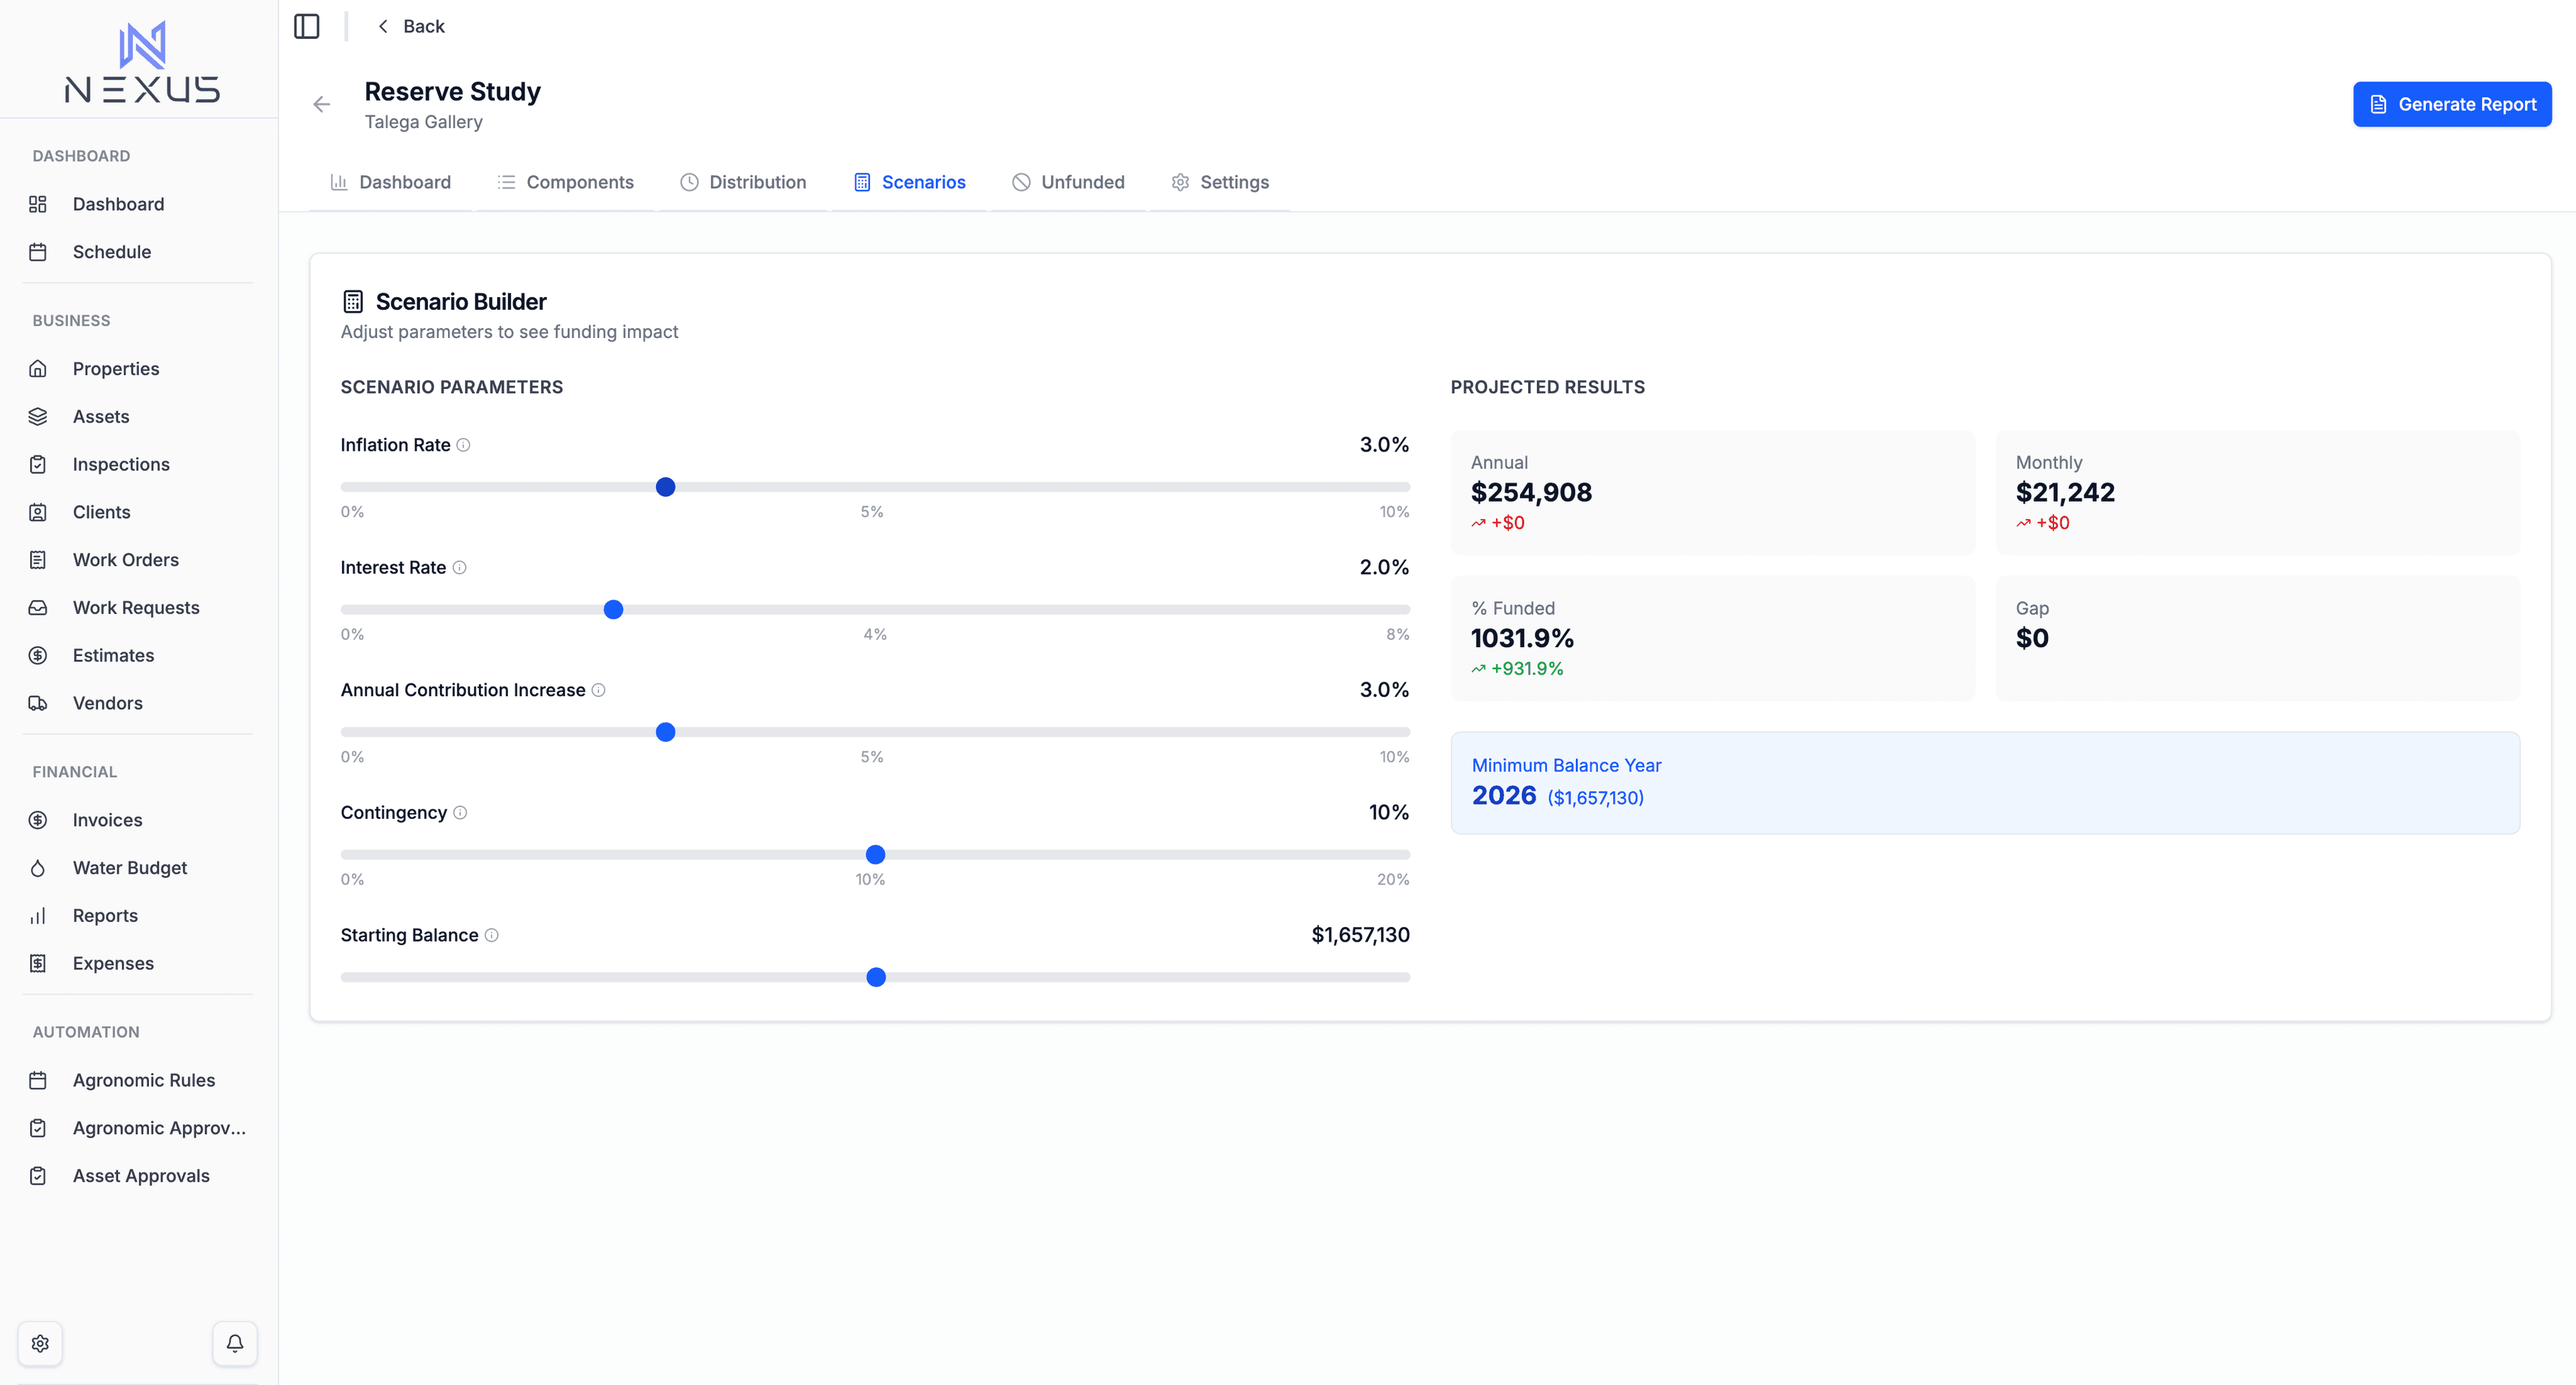Click the Minimum Balance Year card
Viewport: 2576px width, 1385px height.
[x=1984, y=782]
